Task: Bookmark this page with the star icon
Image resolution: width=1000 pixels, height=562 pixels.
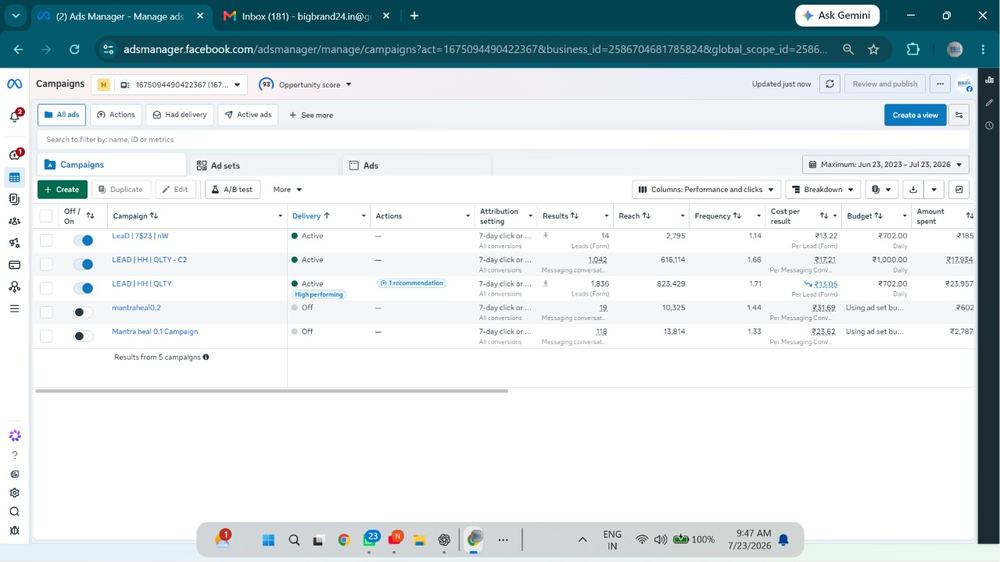Action: coord(873,49)
